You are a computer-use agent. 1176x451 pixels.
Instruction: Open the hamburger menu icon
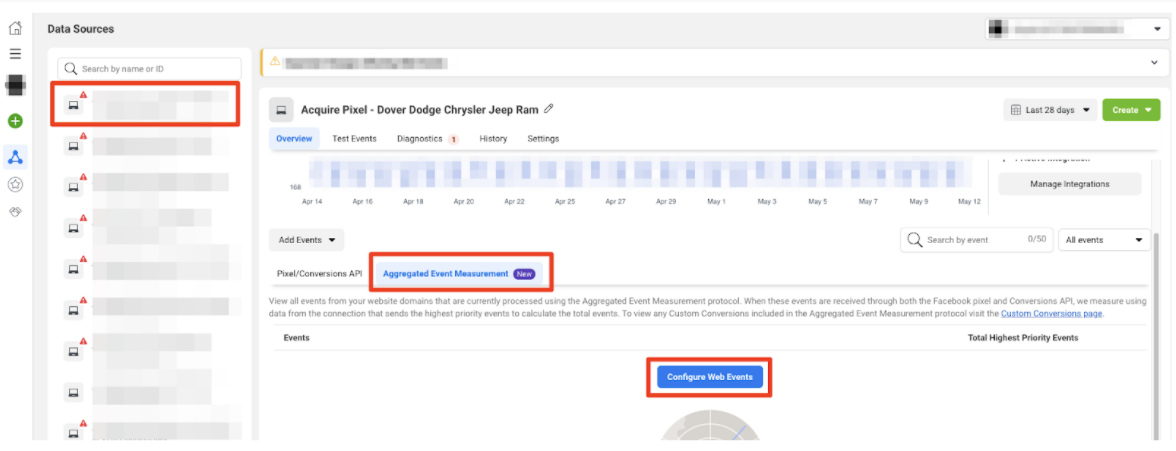[x=15, y=54]
